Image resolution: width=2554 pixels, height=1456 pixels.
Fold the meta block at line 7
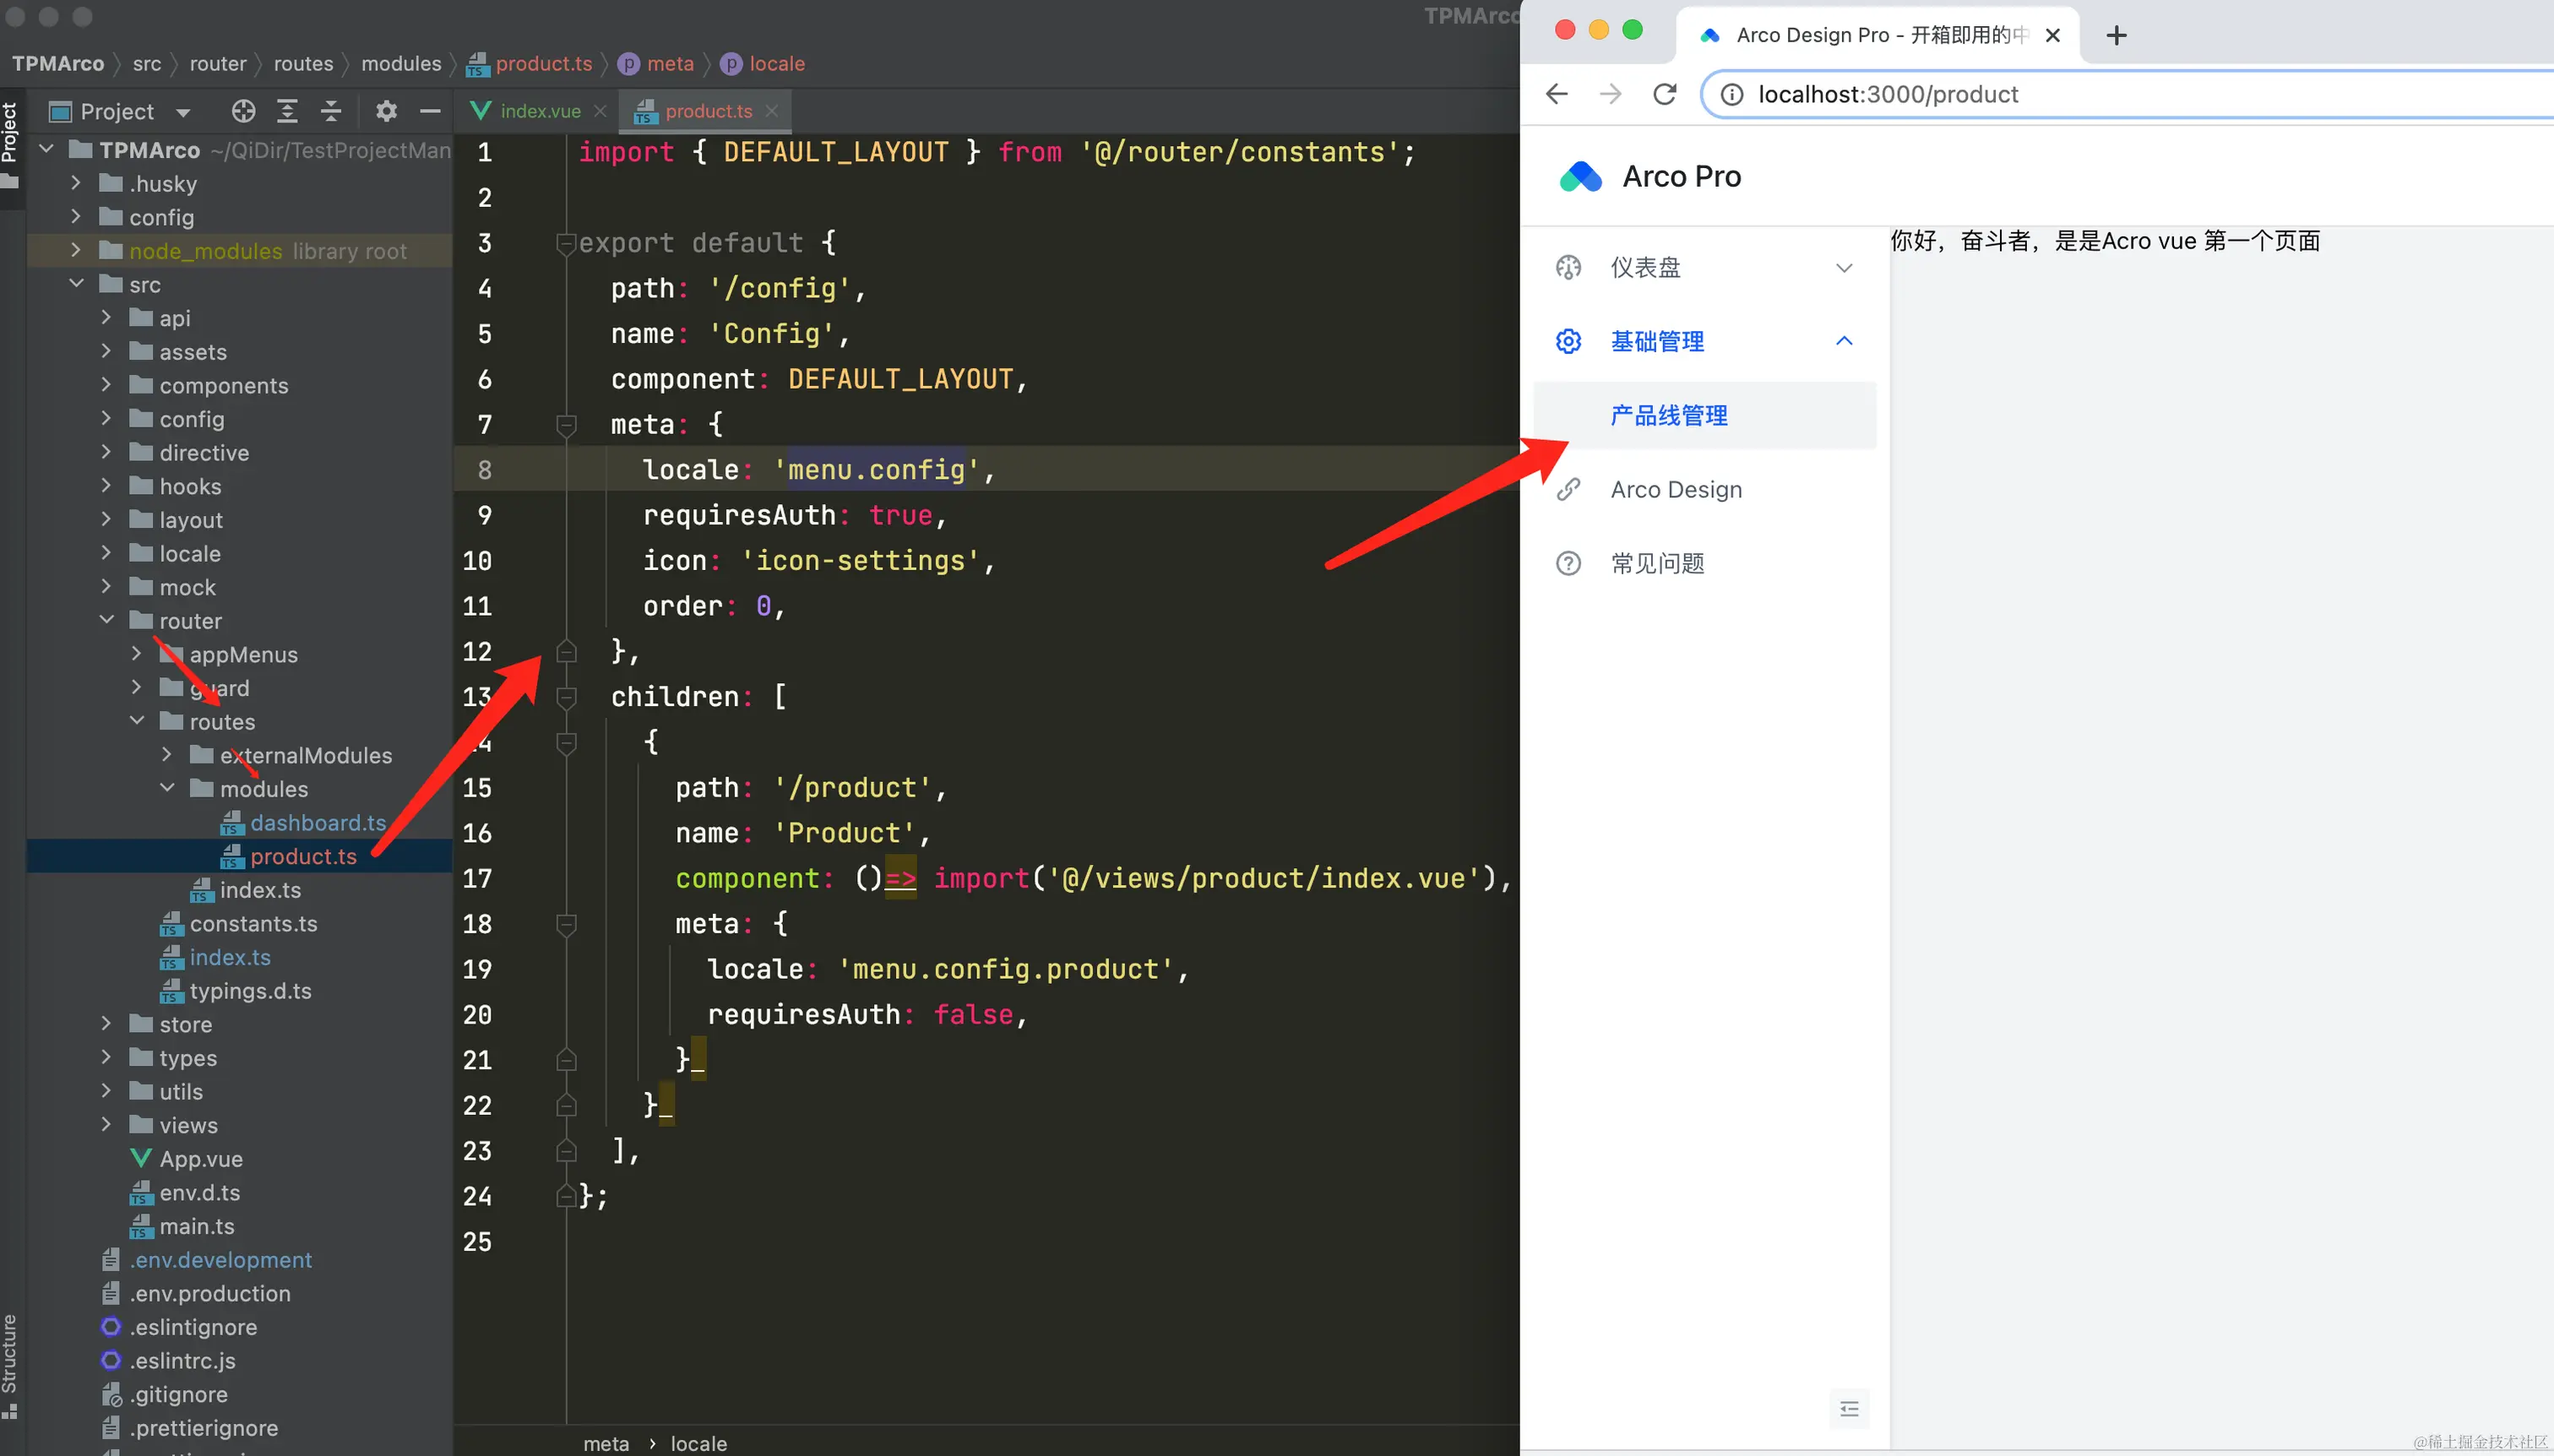(566, 425)
